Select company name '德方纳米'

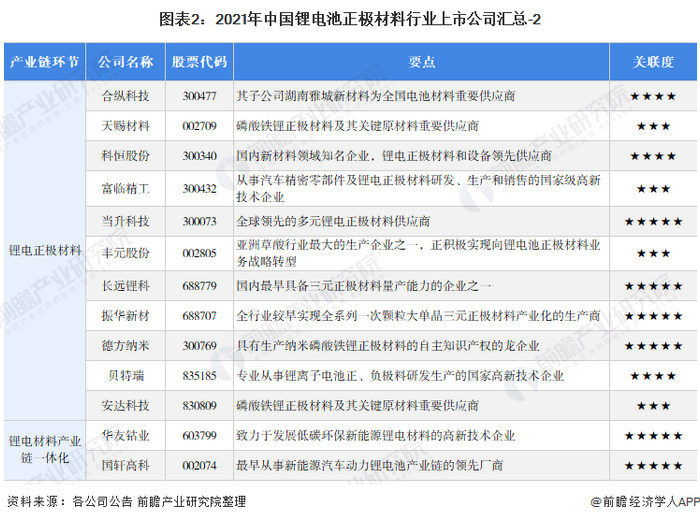click(125, 346)
